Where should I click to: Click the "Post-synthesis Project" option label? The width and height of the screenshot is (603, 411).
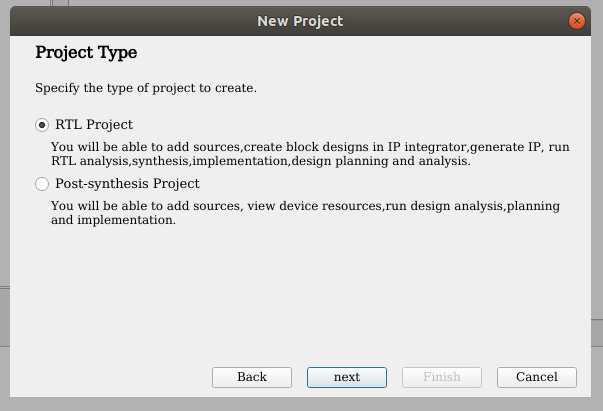(x=127, y=183)
